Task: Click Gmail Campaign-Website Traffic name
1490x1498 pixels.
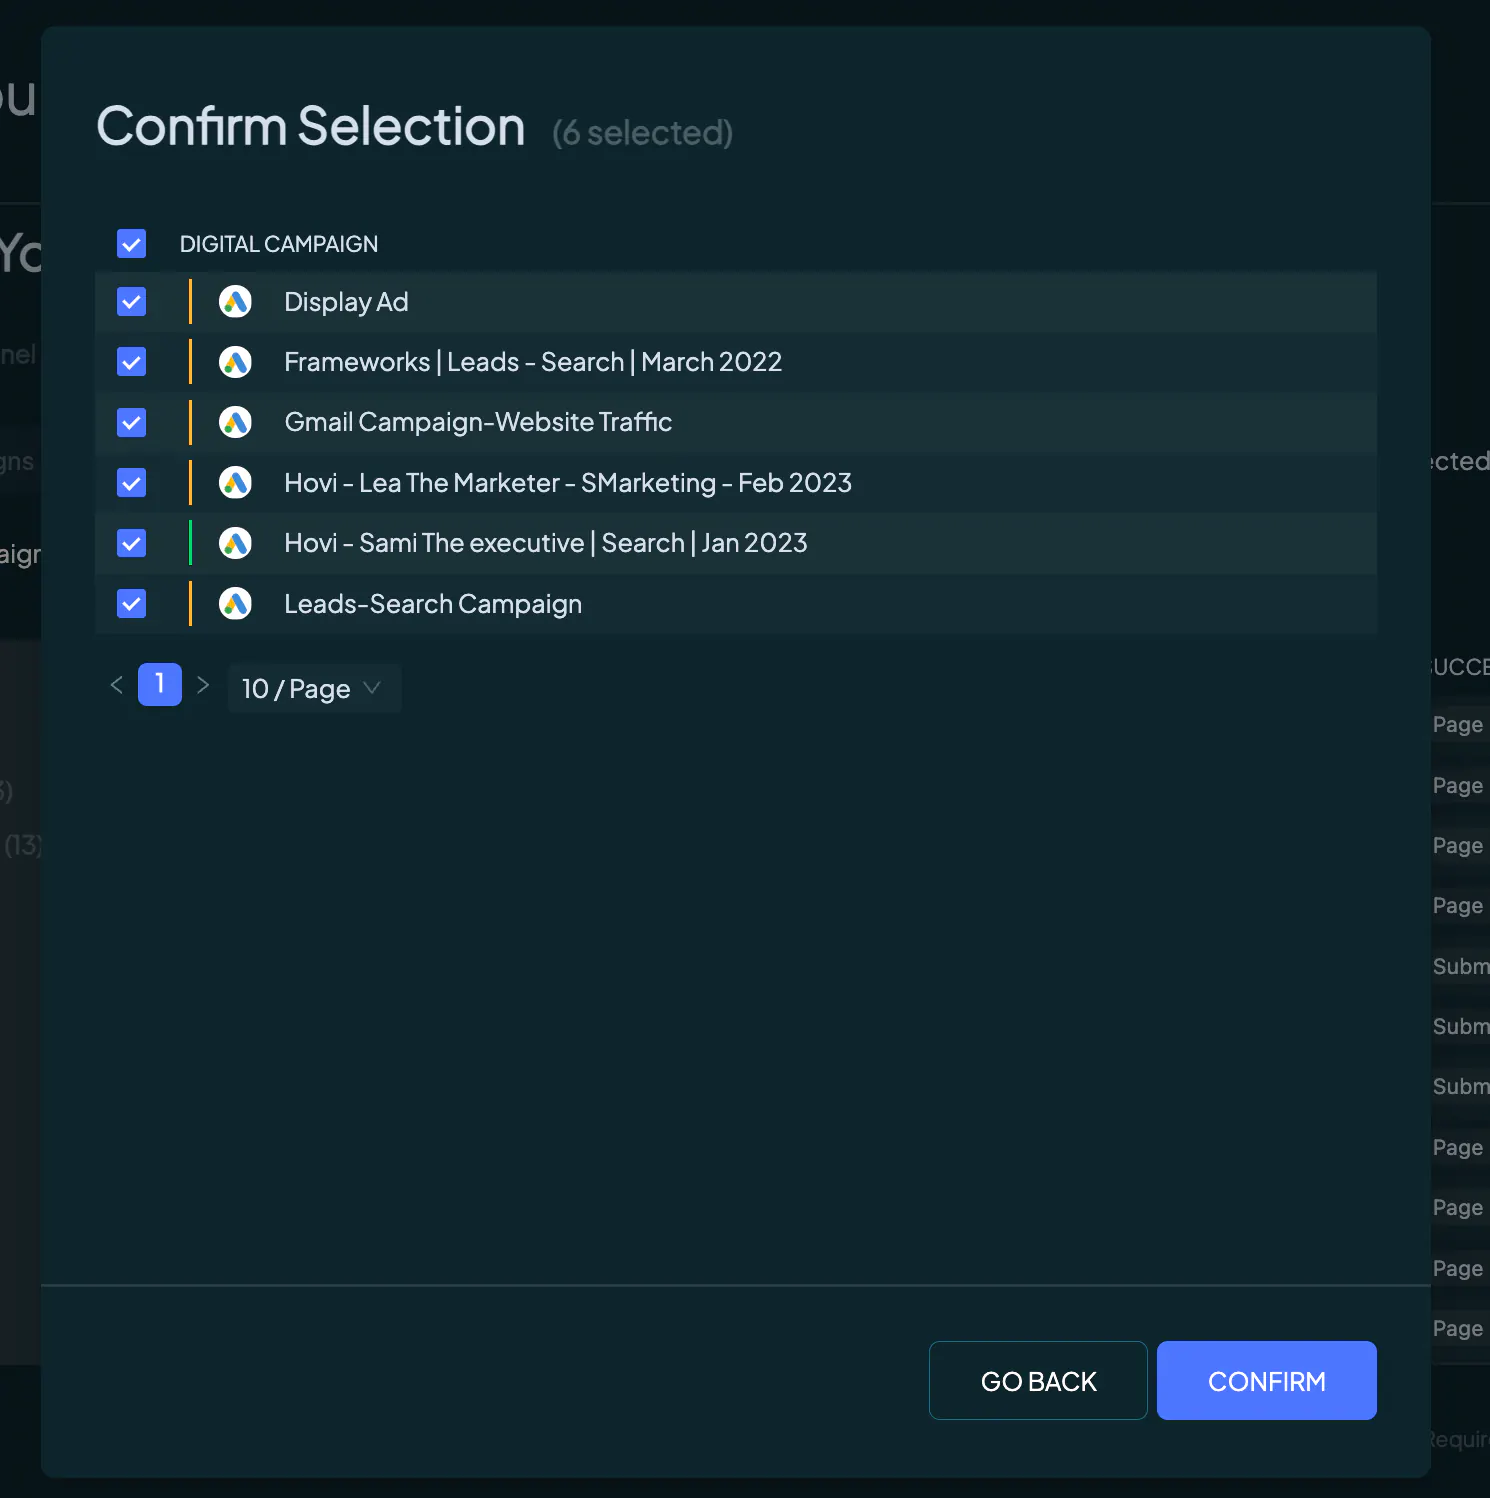Action: tap(478, 422)
